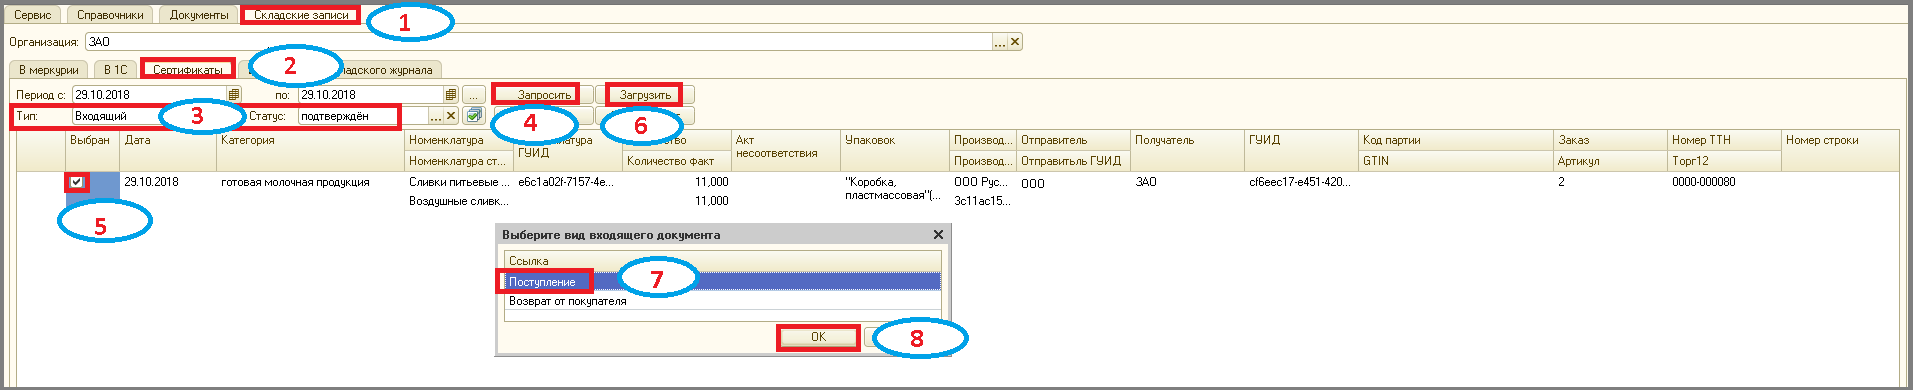Screen dimensions: 1913x390
Task: Select the date cell 29.10.2018
Action: tap(169, 182)
